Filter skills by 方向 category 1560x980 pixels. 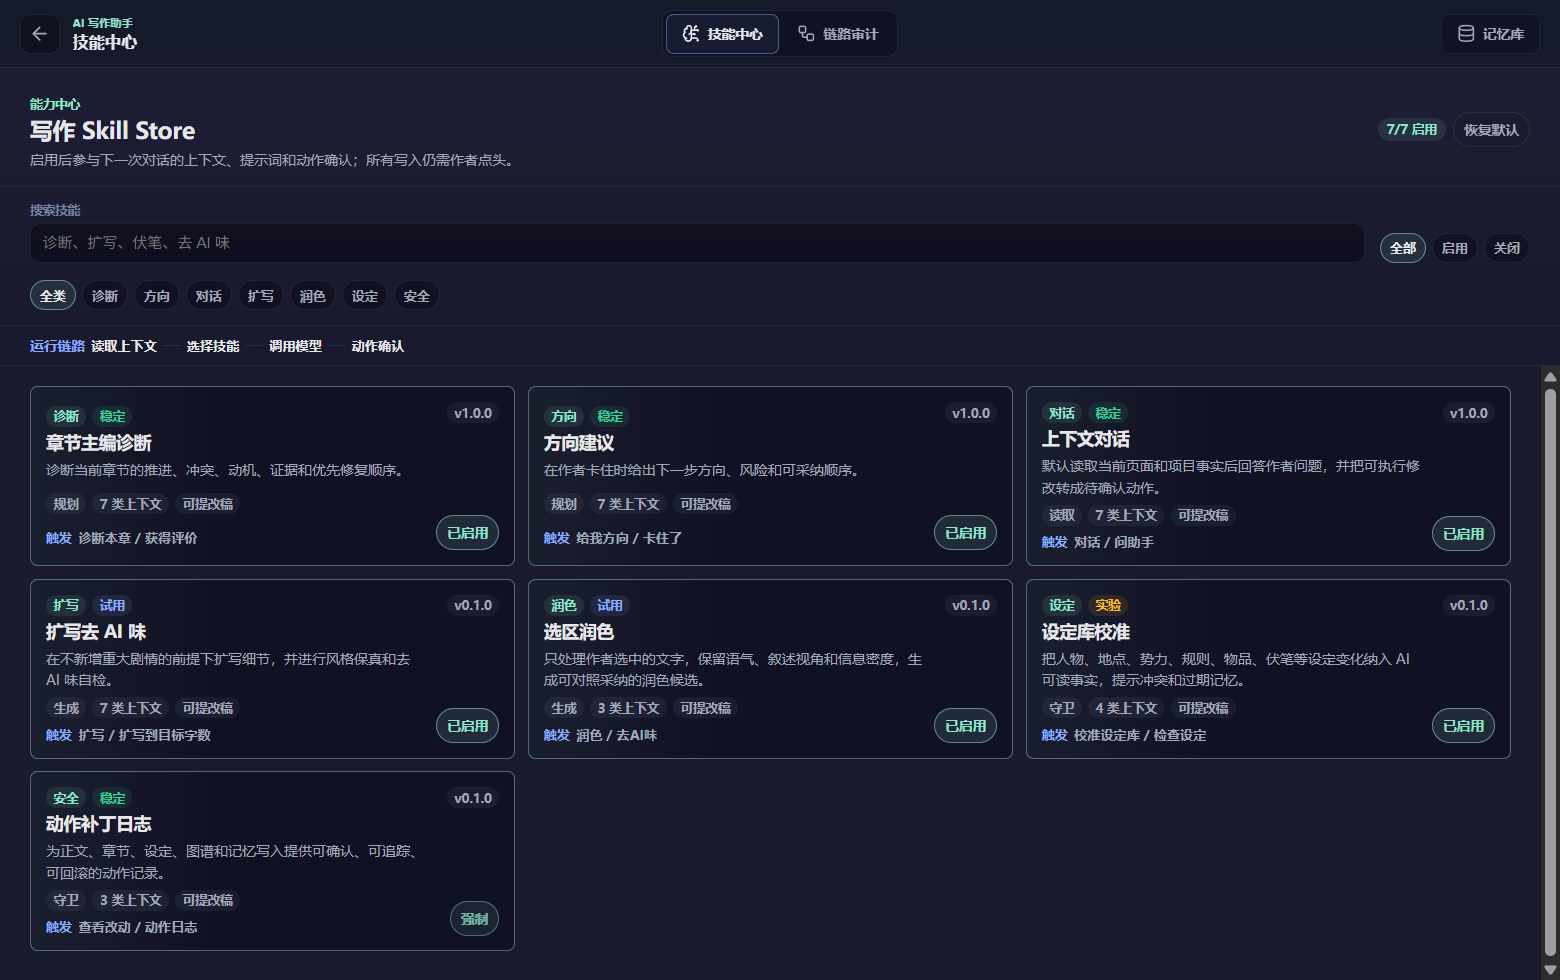click(157, 296)
